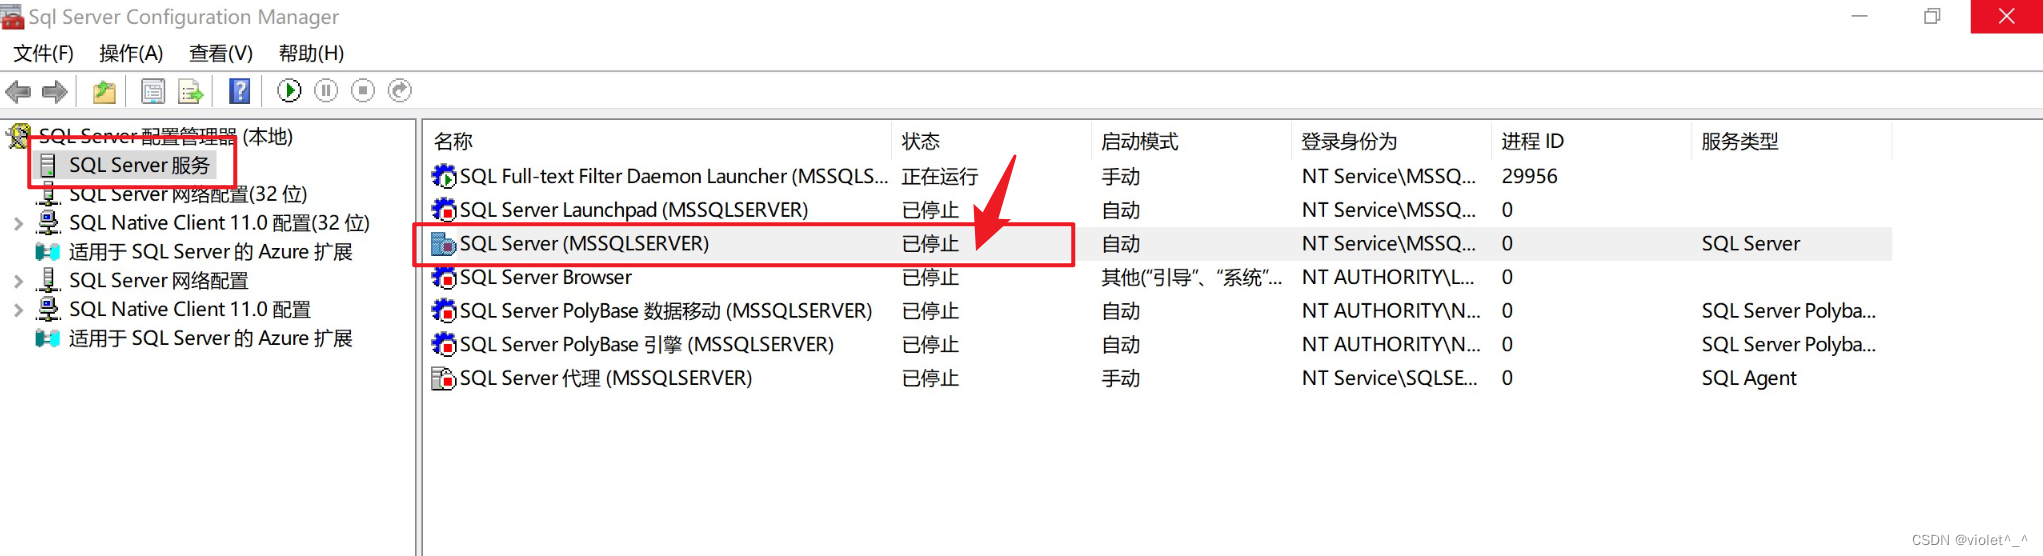Screen dimensions: 2043x556
Task: Open the 帮助(H) menu
Action: (311, 53)
